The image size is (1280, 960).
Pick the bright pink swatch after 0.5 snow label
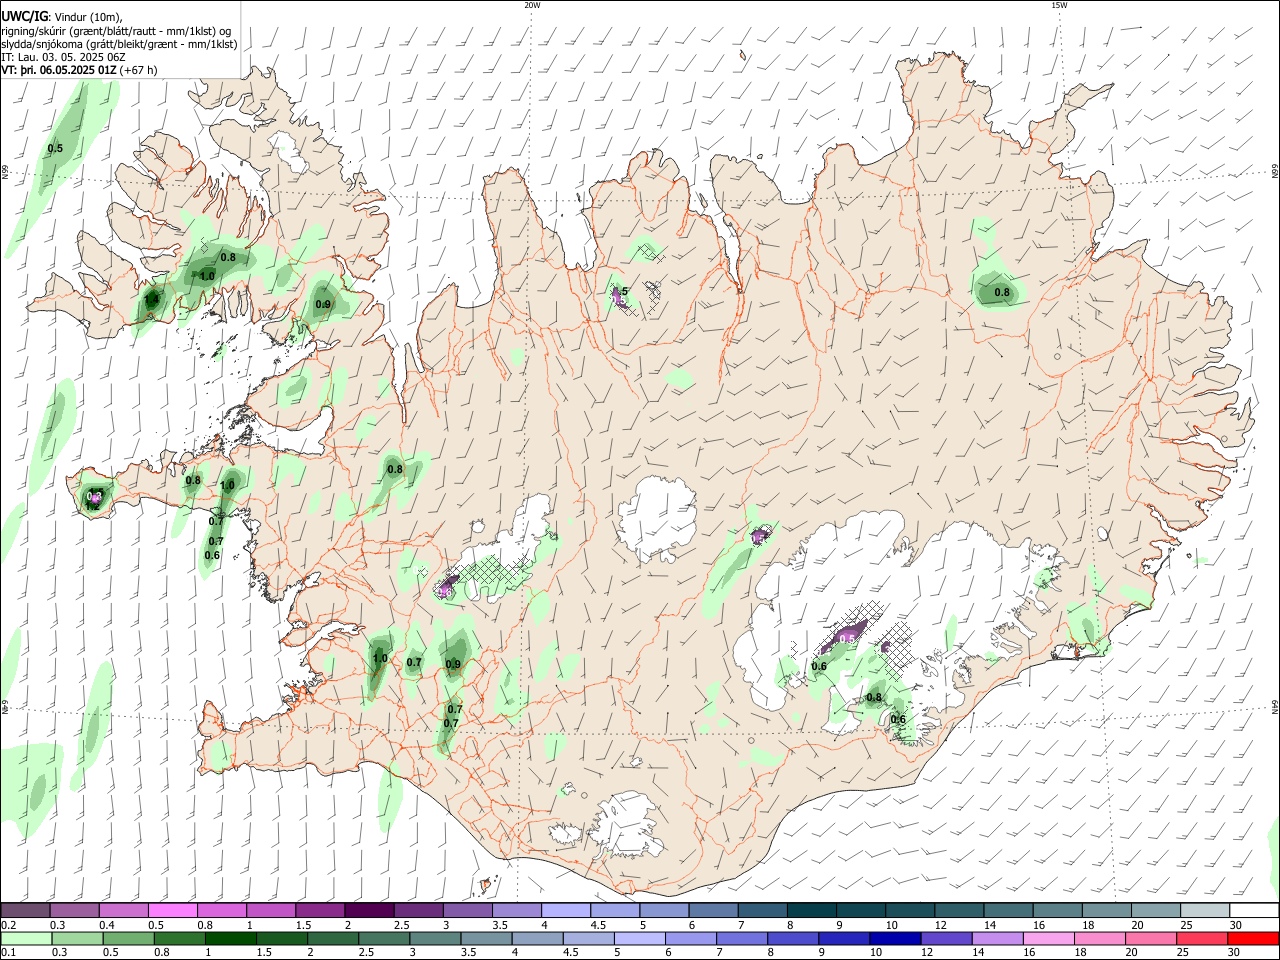click(172, 910)
